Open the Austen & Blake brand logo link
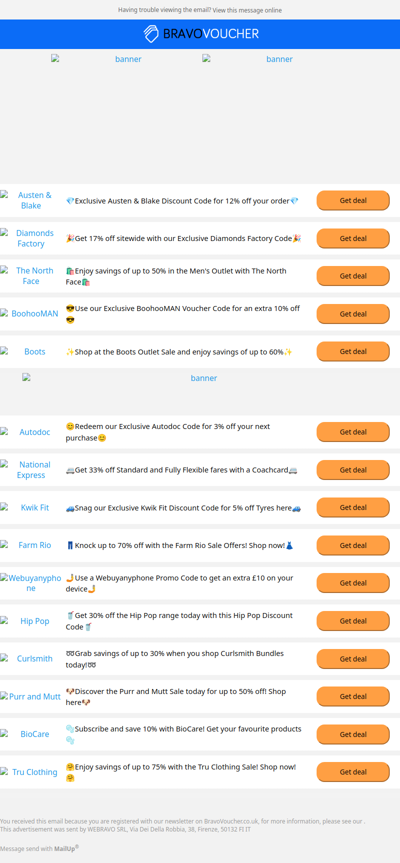The height and width of the screenshot is (863, 400). [31, 200]
